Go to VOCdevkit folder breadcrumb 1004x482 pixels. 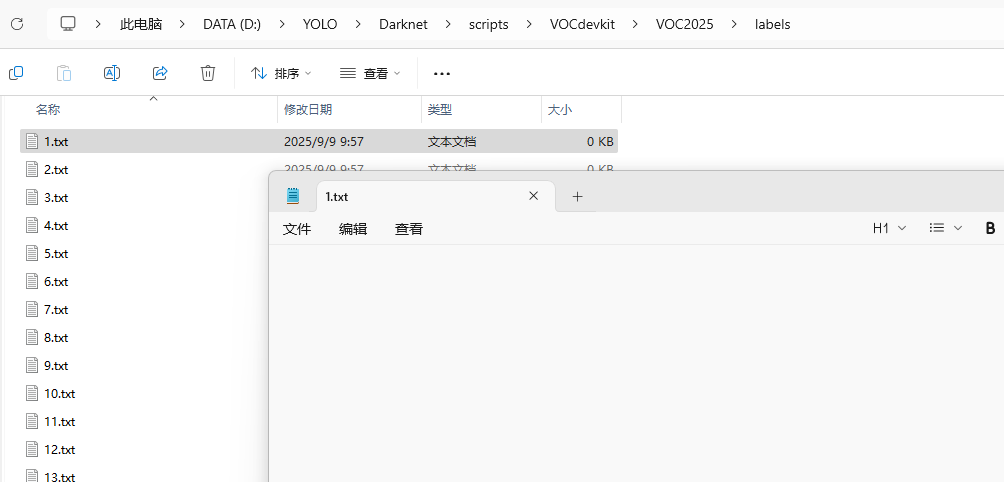tap(582, 24)
